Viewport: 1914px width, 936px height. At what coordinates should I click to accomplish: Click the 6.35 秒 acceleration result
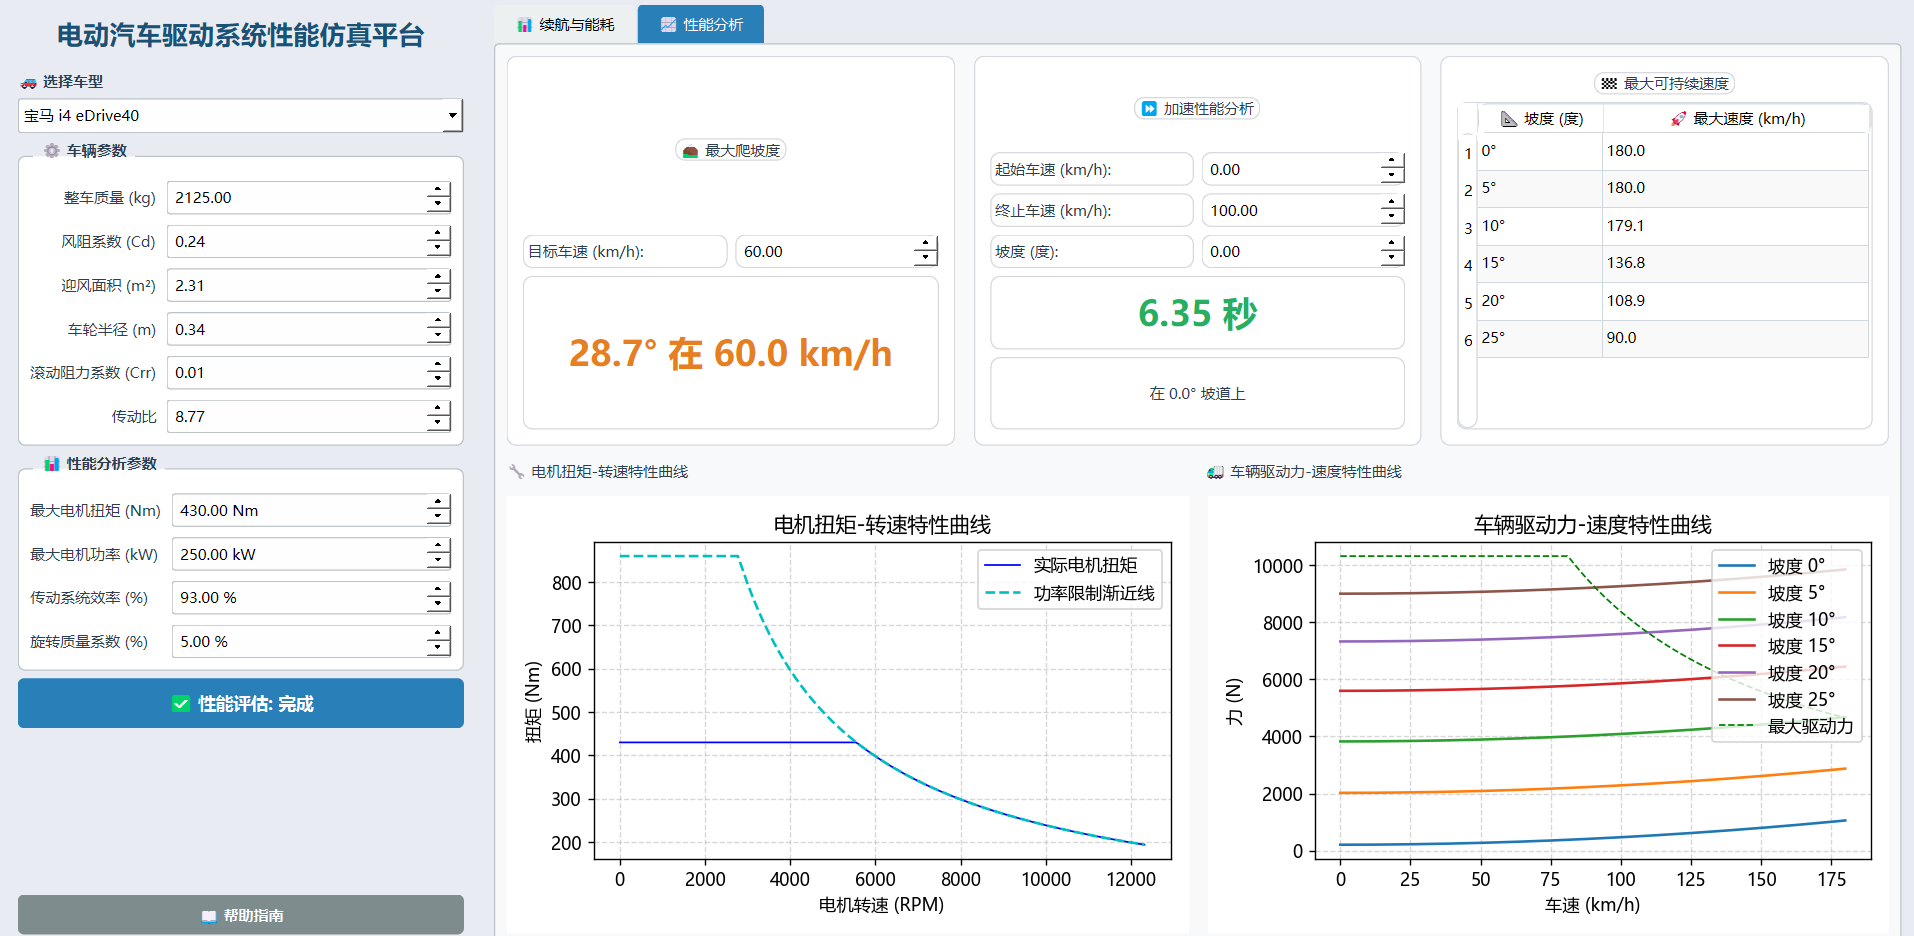pos(1197,314)
